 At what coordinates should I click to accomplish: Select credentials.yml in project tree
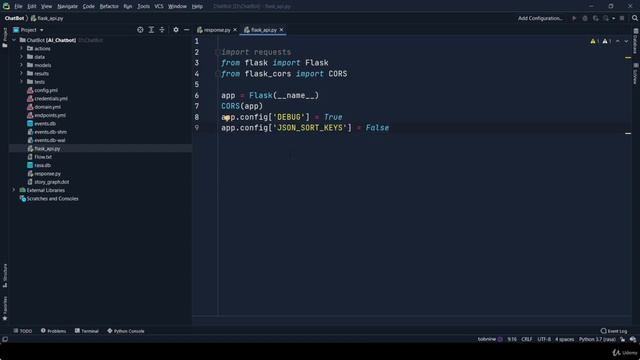(51, 98)
